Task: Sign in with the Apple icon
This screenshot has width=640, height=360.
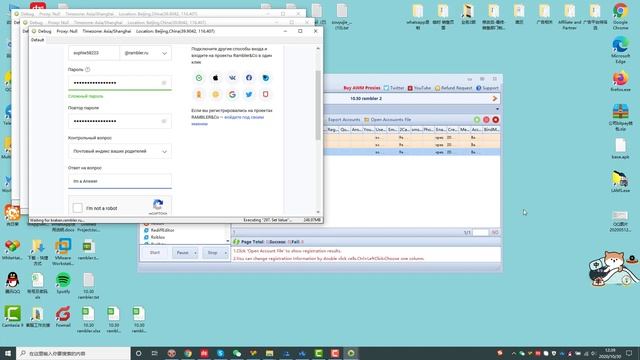Action: click(x=216, y=78)
